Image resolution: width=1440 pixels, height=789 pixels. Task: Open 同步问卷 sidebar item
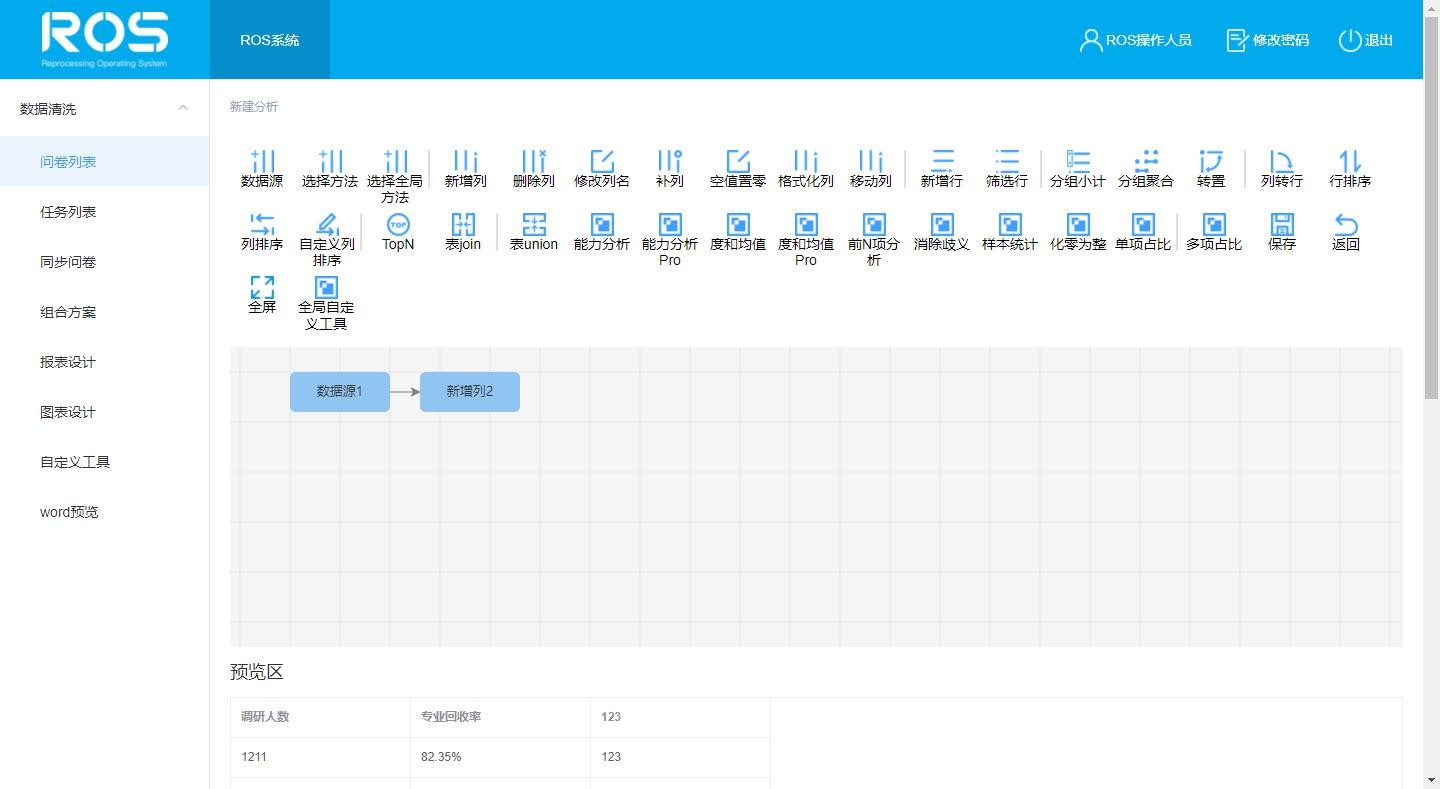click(105, 262)
